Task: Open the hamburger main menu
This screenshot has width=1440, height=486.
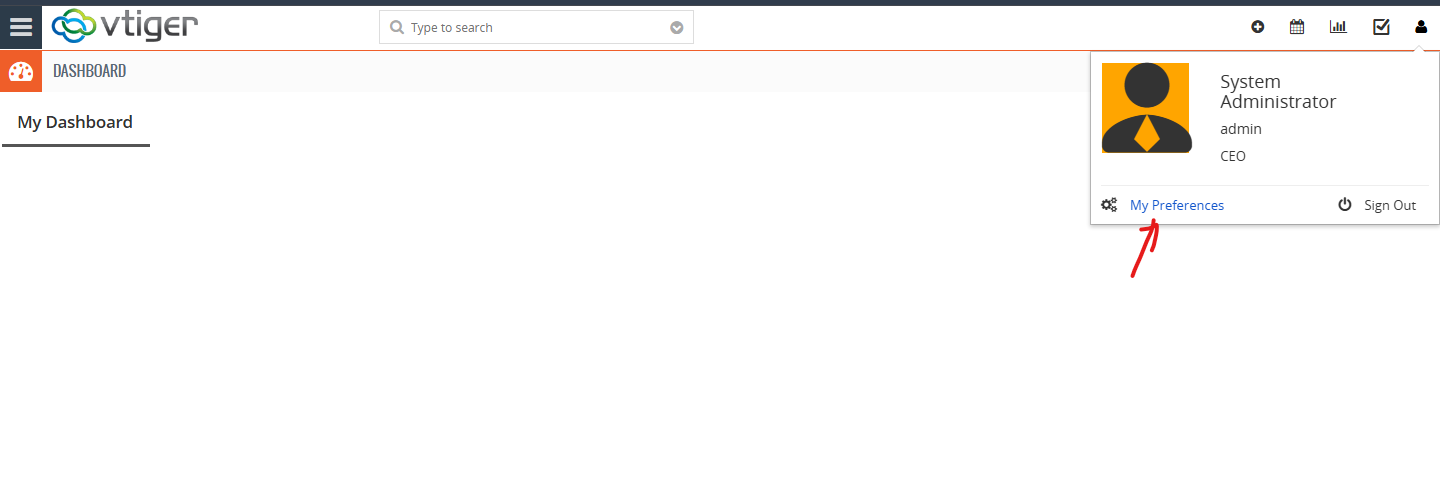Action: (x=21, y=27)
